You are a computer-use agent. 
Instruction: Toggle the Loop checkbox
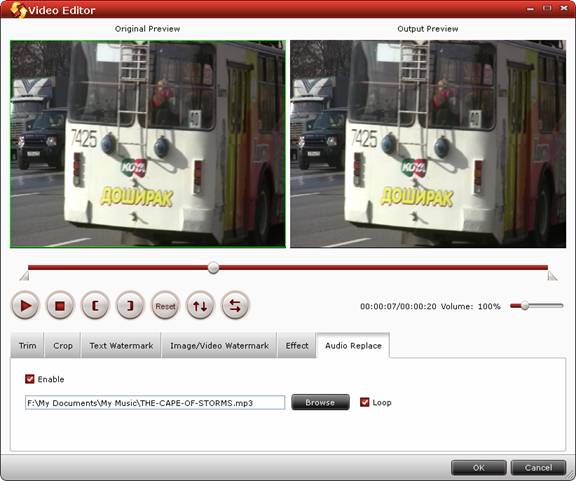point(364,402)
